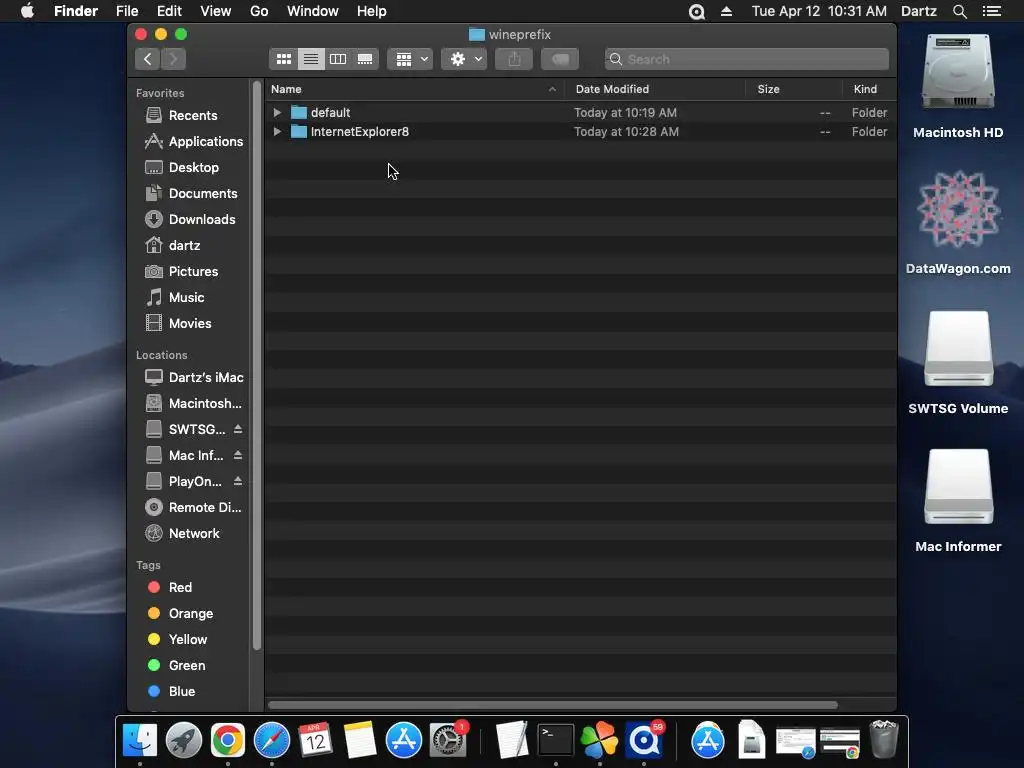Select the InternetExplorer8 folder row
The height and width of the screenshot is (768, 1024).
[x=580, y=131]
